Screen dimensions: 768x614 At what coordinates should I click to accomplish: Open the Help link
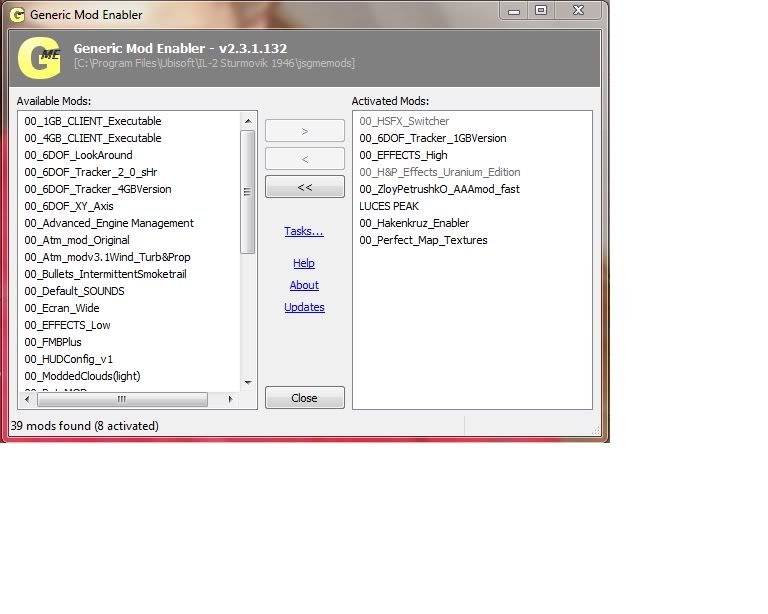(304, 263)
